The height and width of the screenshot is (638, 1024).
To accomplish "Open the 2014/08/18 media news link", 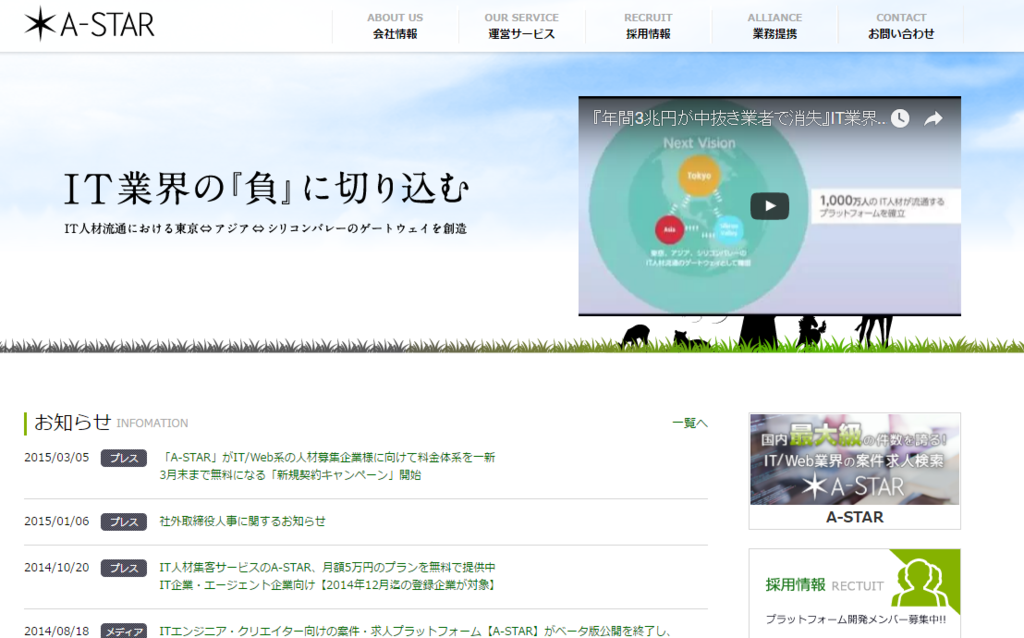I will [x=415, y=631].
